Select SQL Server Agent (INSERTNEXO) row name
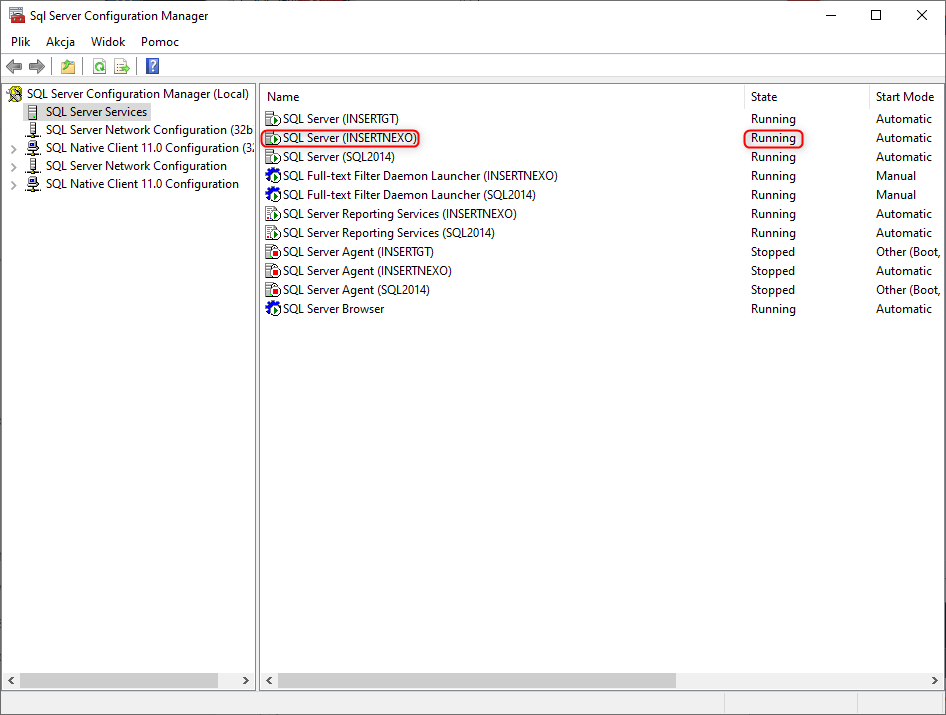The image size is (946, 715). coord(367,271)
